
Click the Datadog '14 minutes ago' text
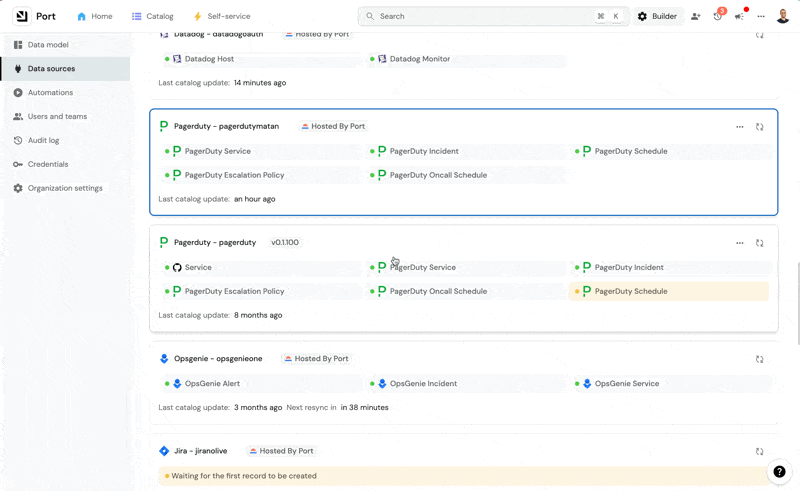tap(260, 83)
